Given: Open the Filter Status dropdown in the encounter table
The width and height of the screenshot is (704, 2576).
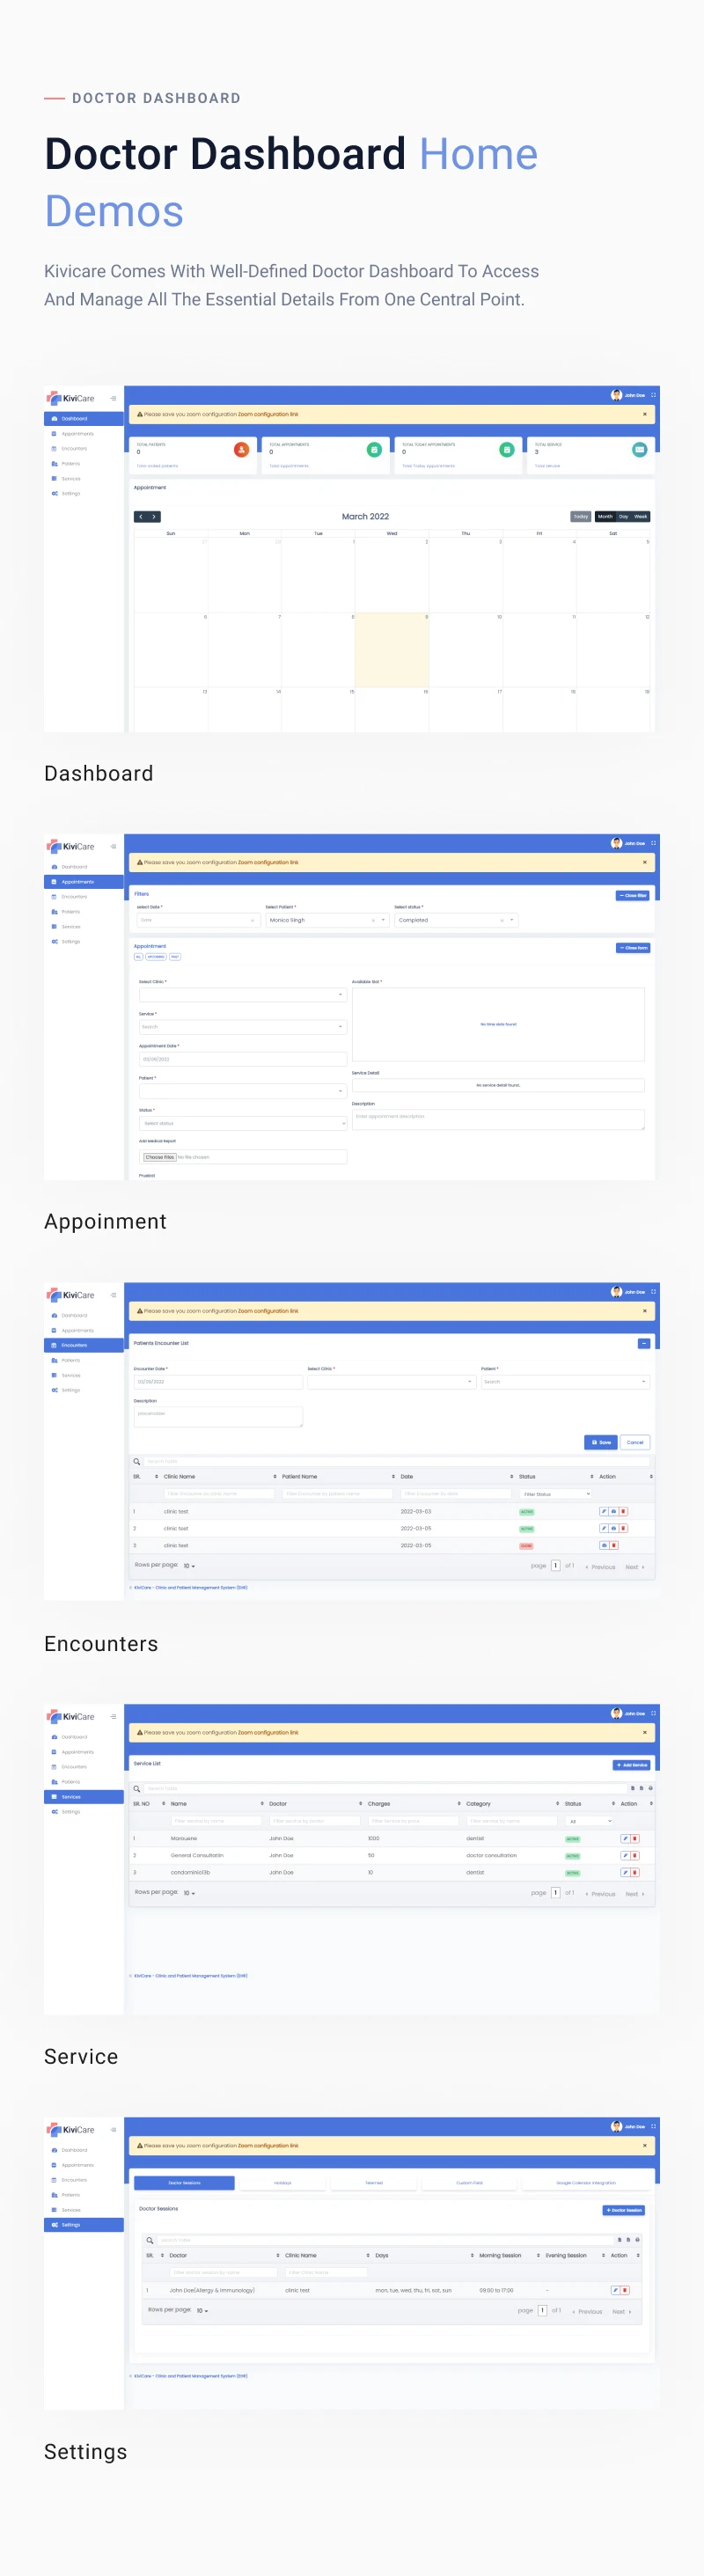Looking at the screenshot, I should [556, 1494].
